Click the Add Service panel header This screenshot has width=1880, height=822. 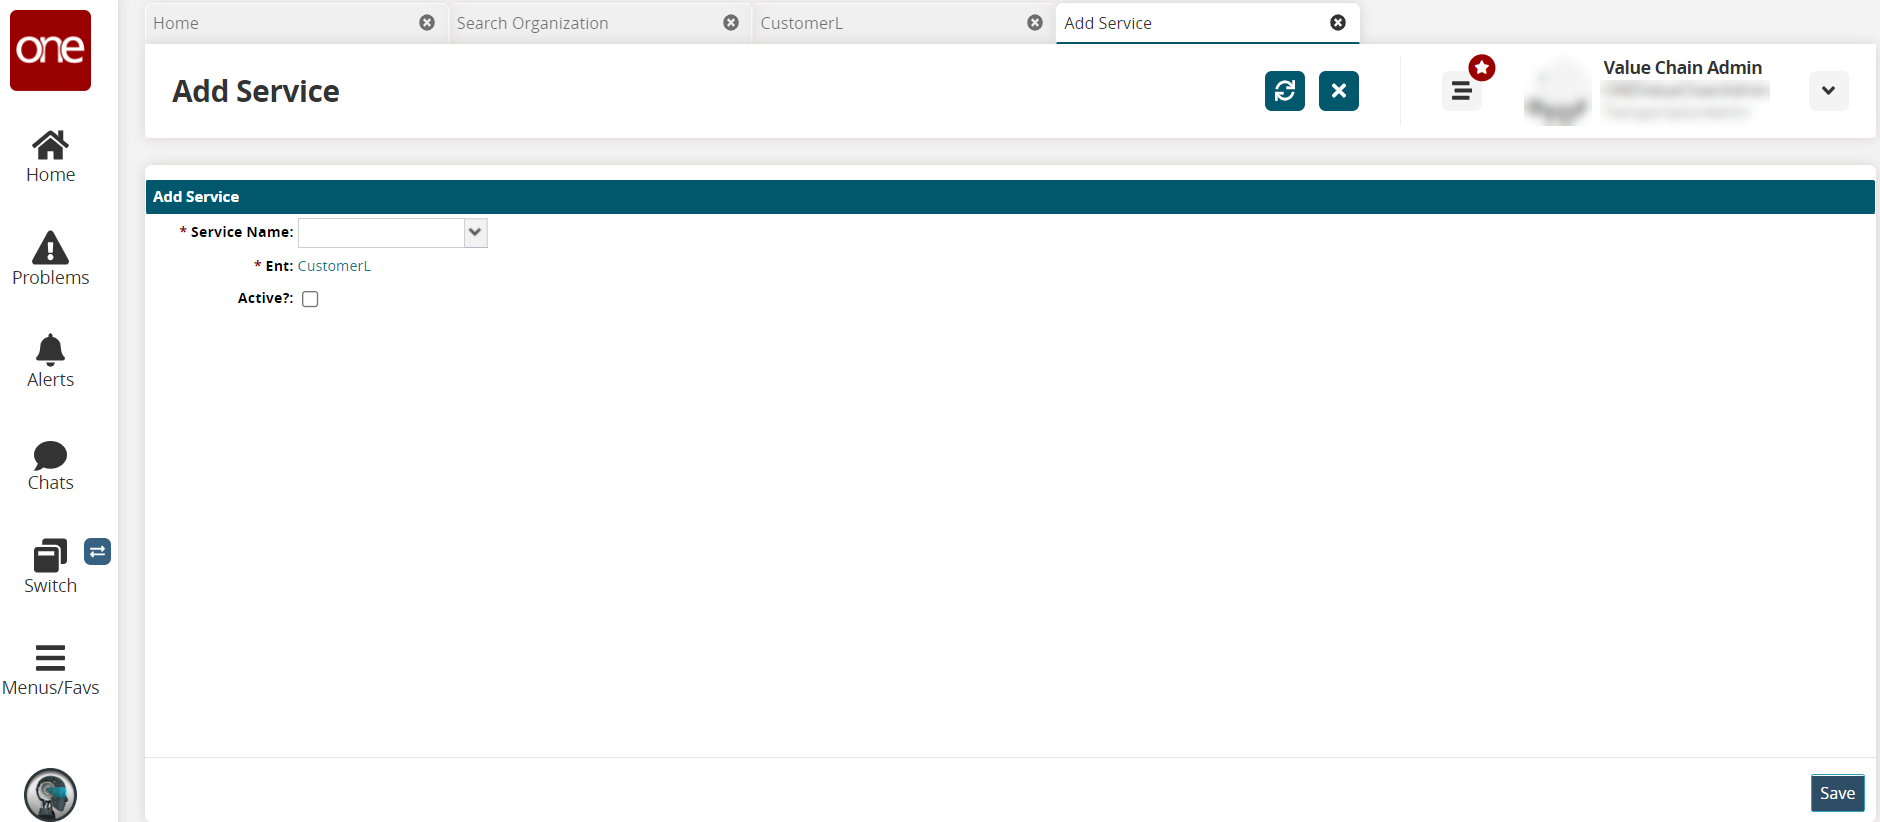(x=1010, y=197)
